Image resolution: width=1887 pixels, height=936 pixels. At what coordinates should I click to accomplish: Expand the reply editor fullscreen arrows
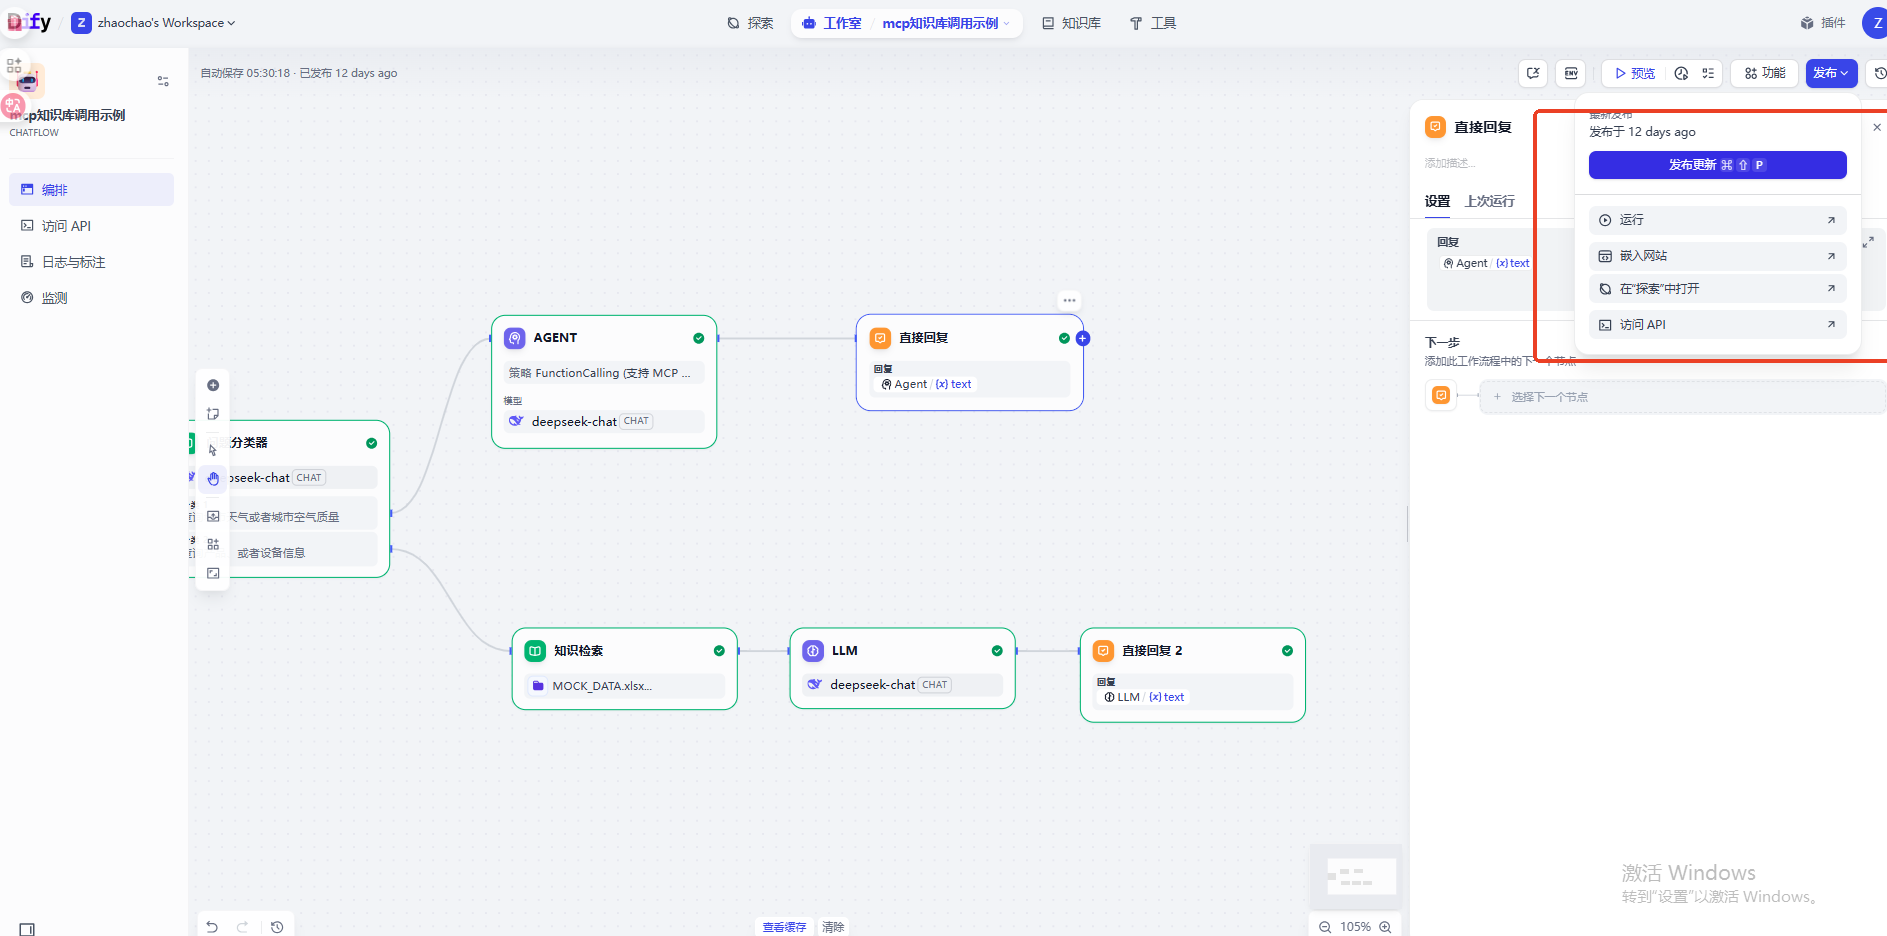click(x=1867, y=243)
